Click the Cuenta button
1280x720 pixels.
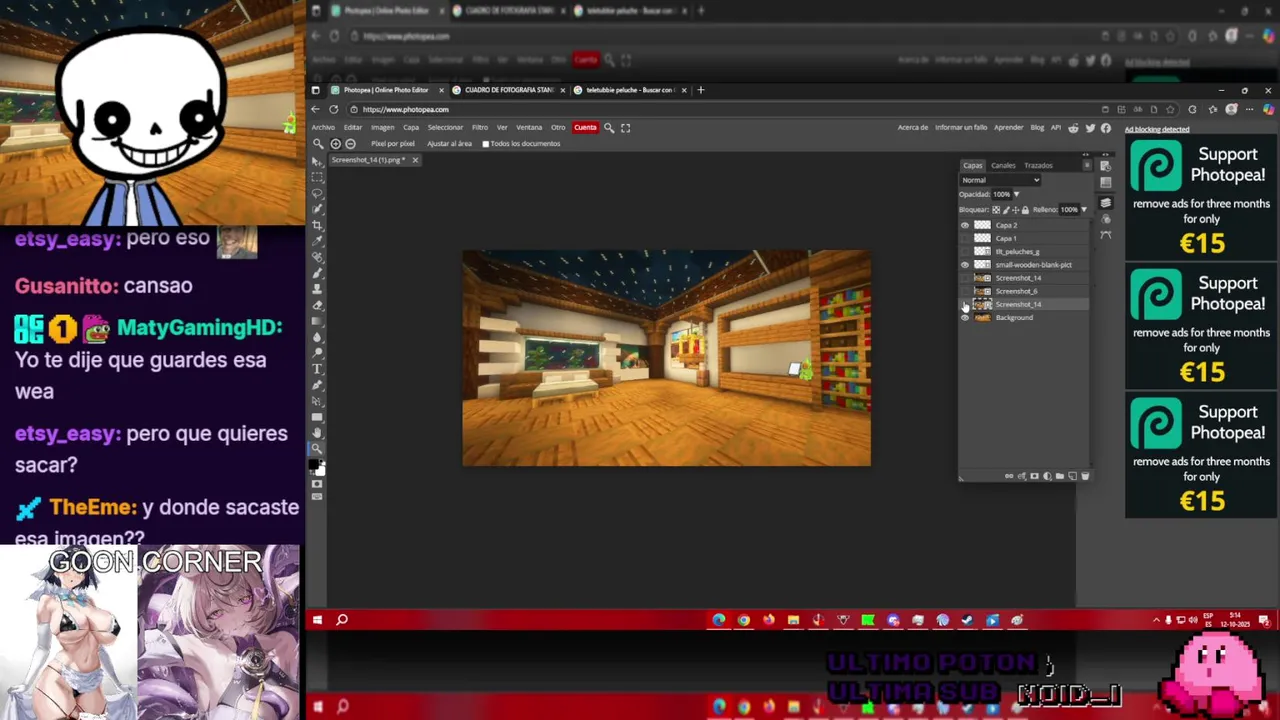pyautogui.click(x=586, y=127)
